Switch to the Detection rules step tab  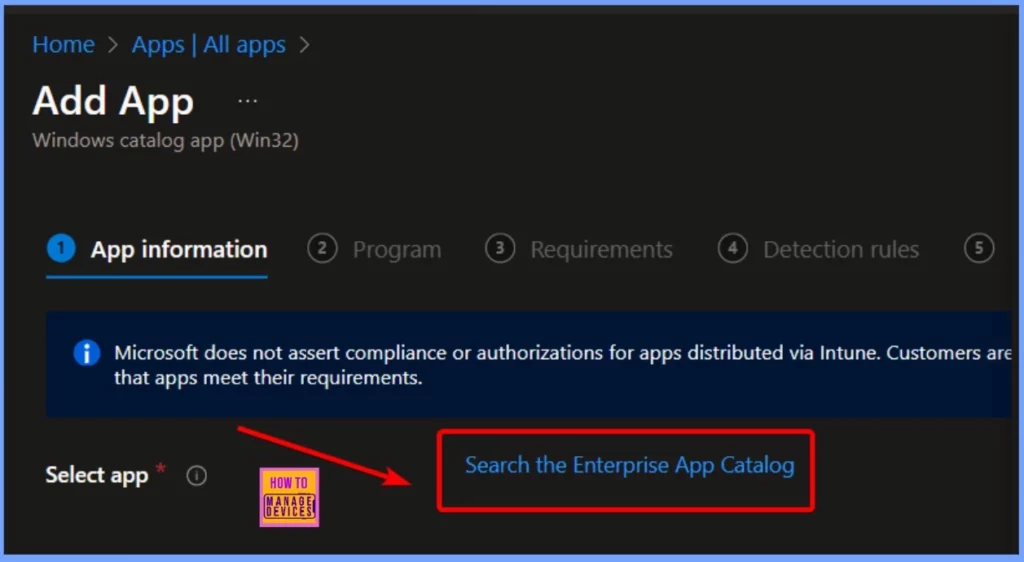pyautogui.click(x=818, y=249)
